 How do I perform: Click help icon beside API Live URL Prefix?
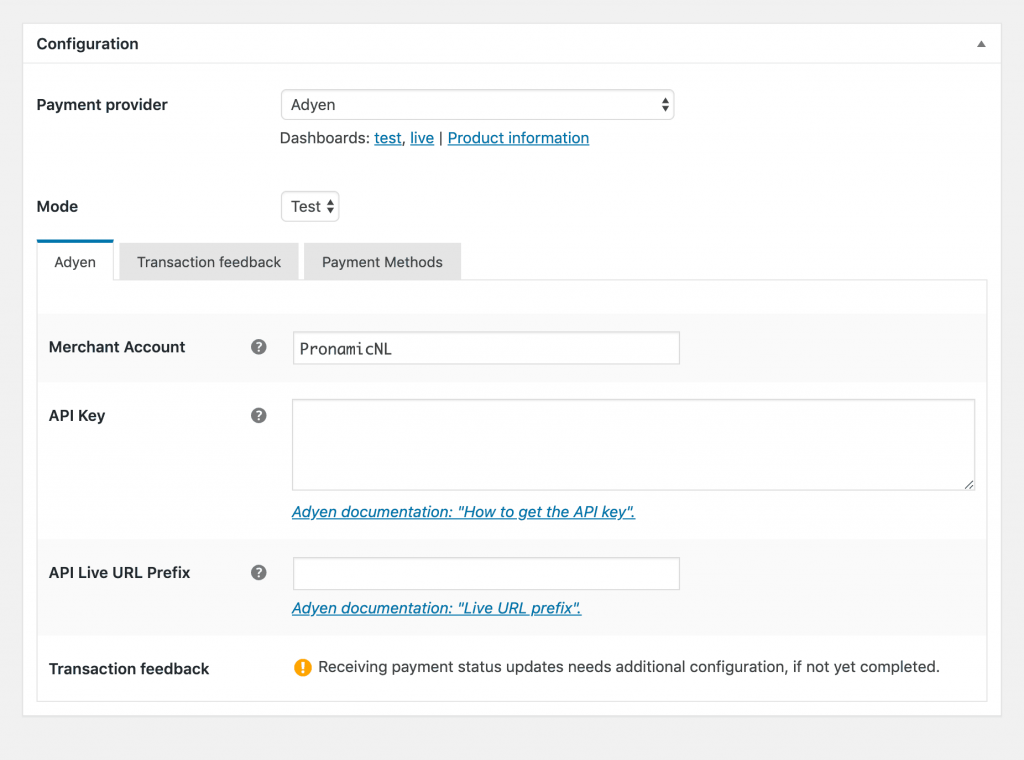click(259, 573)
